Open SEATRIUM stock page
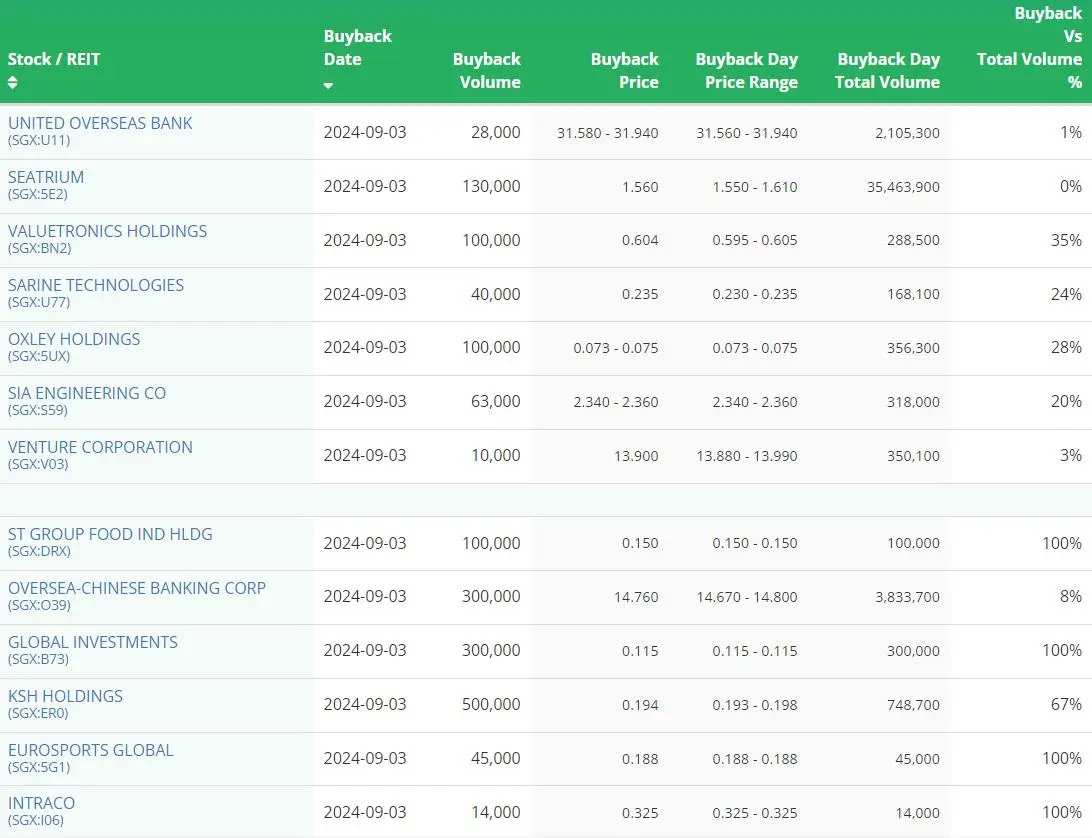The image size is (1092, 838). 46,178
